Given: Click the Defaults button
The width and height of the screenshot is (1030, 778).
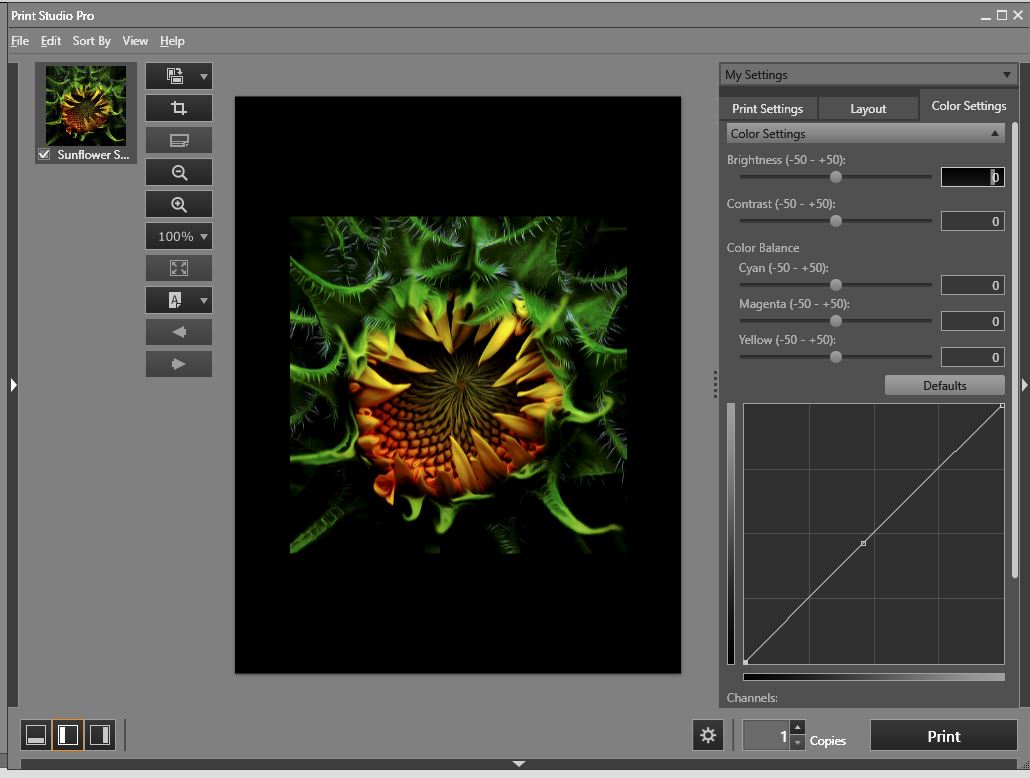Looking at the screenshot, I should point(944,385).
